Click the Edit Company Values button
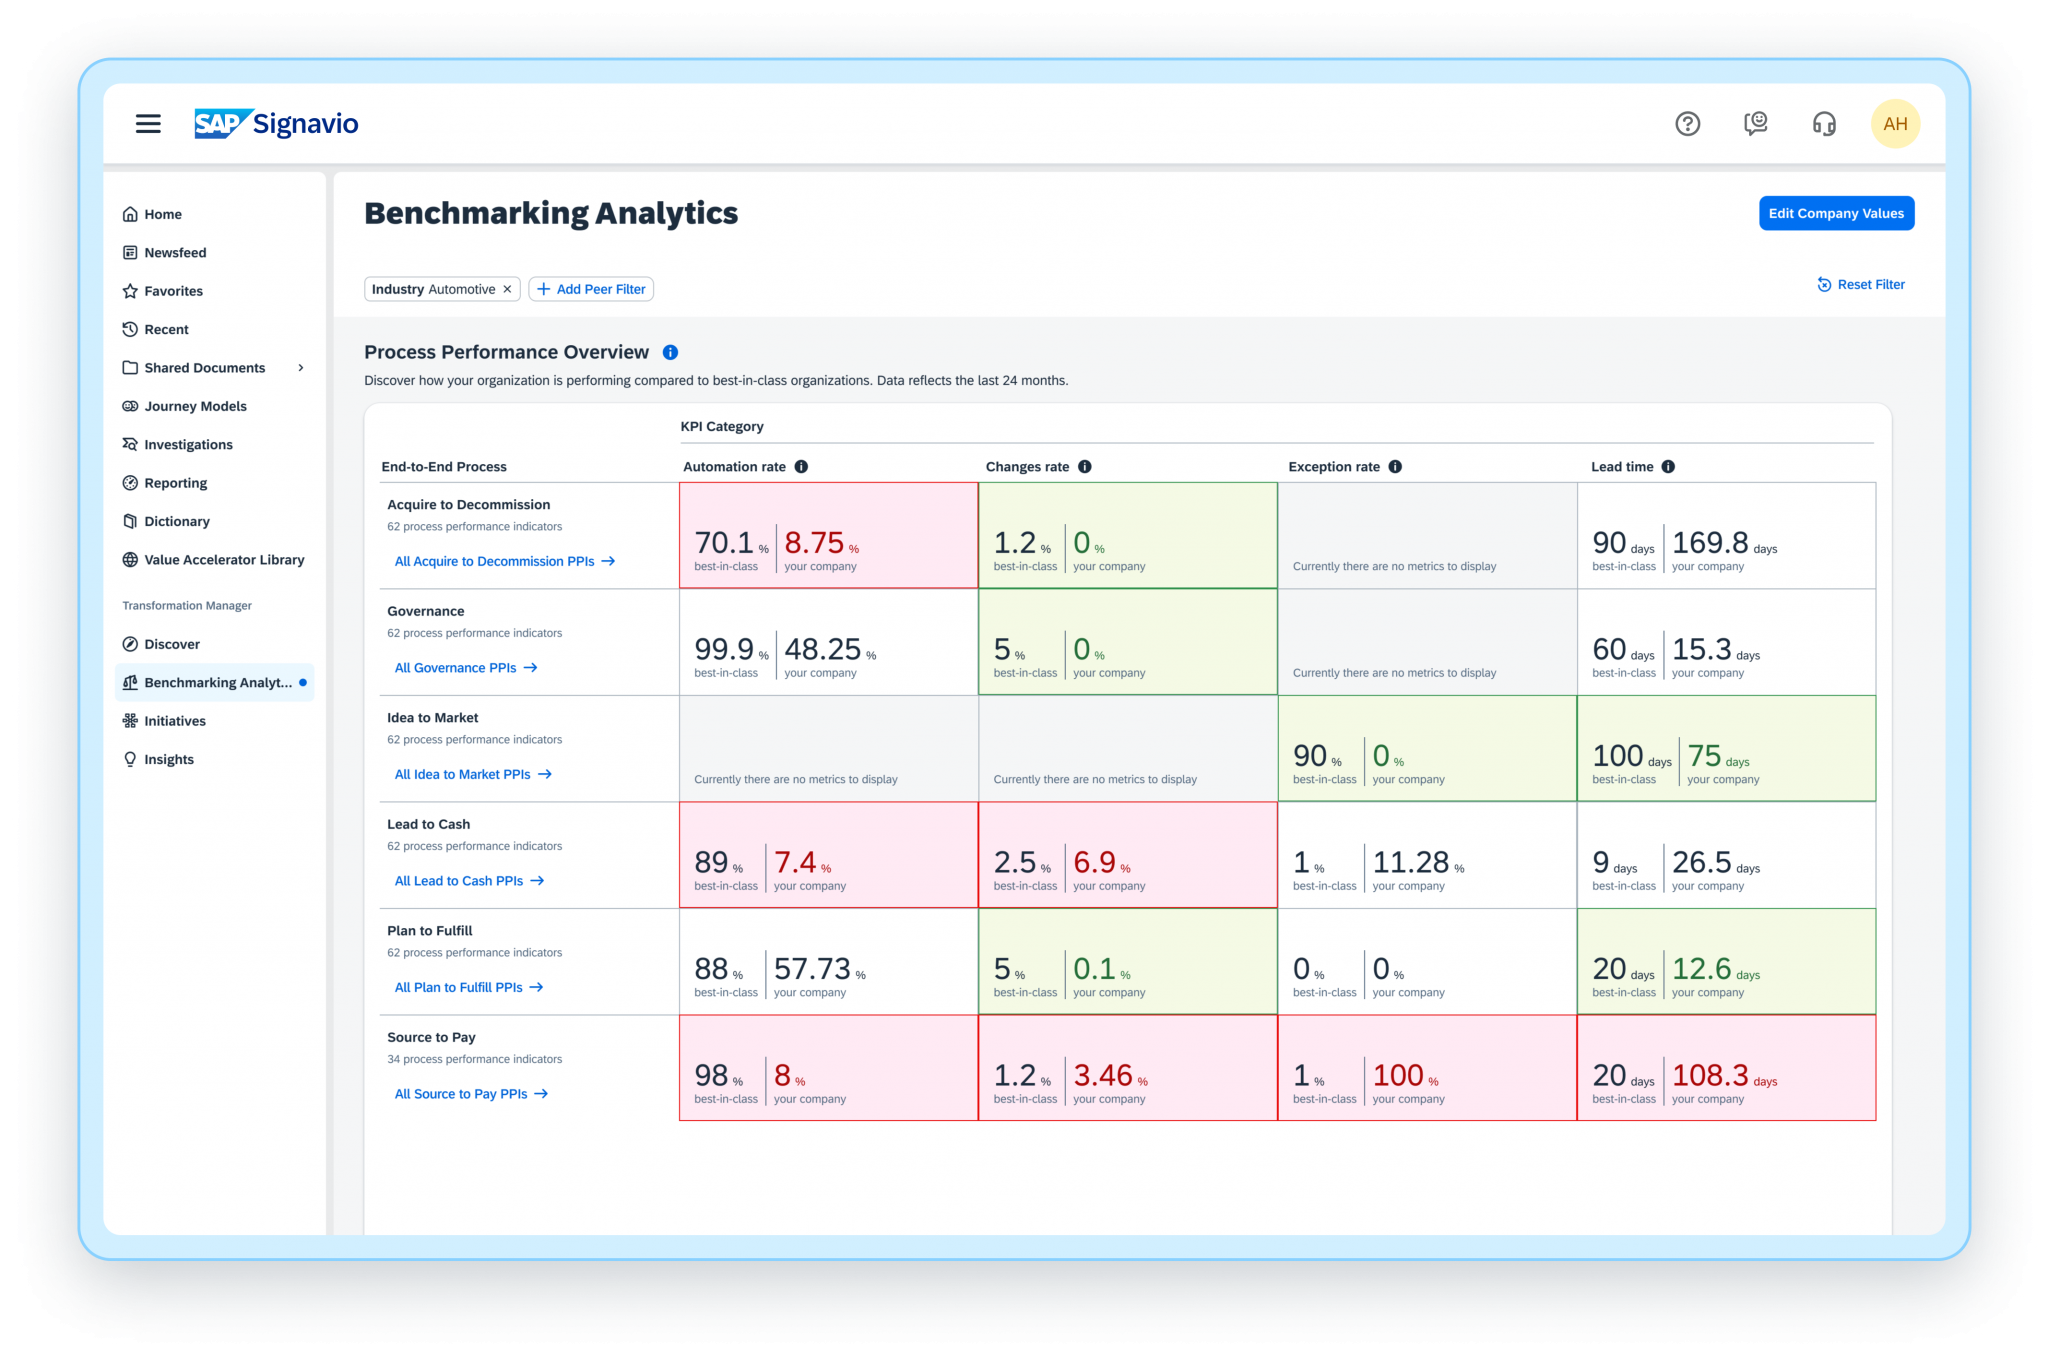The height and width of the screenshot is (1357, 2048). coord(1835,213)
